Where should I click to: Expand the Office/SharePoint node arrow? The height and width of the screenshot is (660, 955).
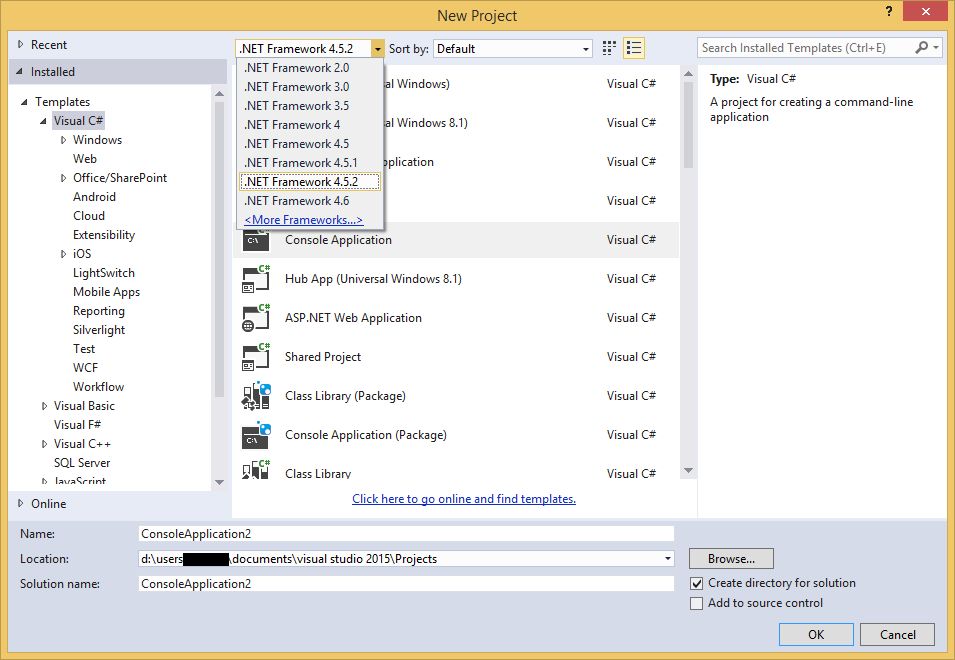tap(63, 178)
